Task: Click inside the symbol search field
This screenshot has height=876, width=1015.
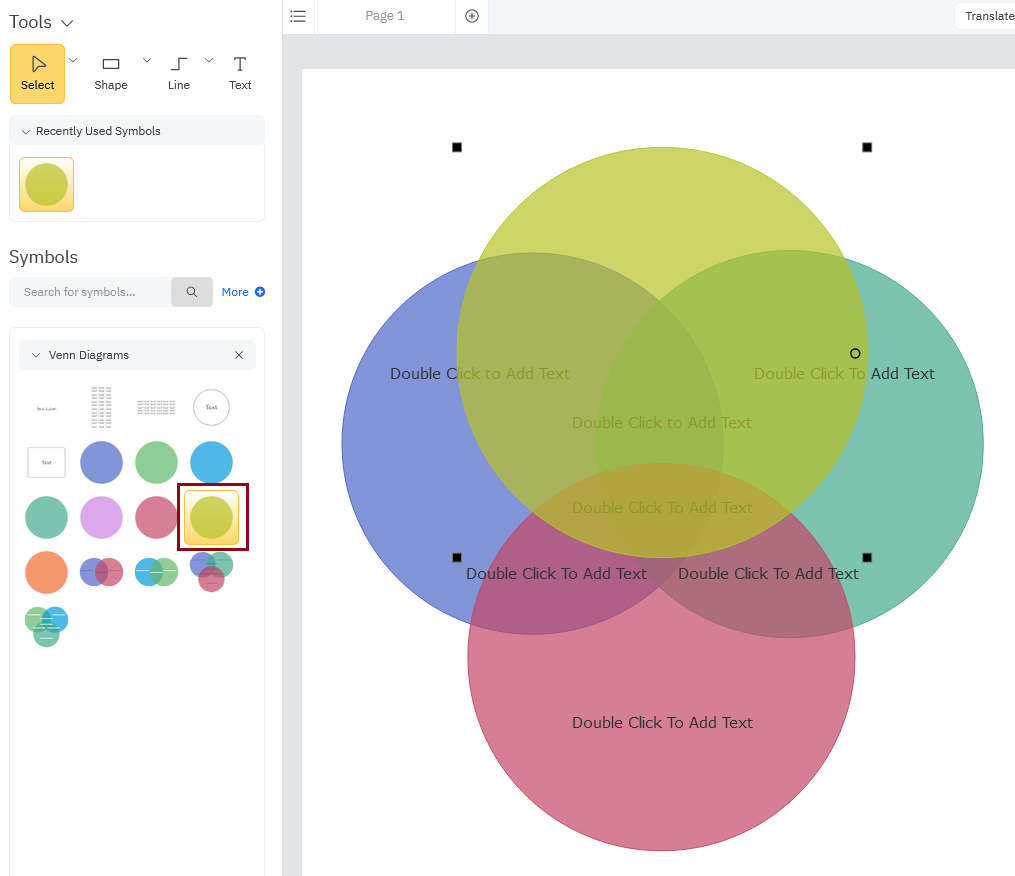Action: pos(90,291)
